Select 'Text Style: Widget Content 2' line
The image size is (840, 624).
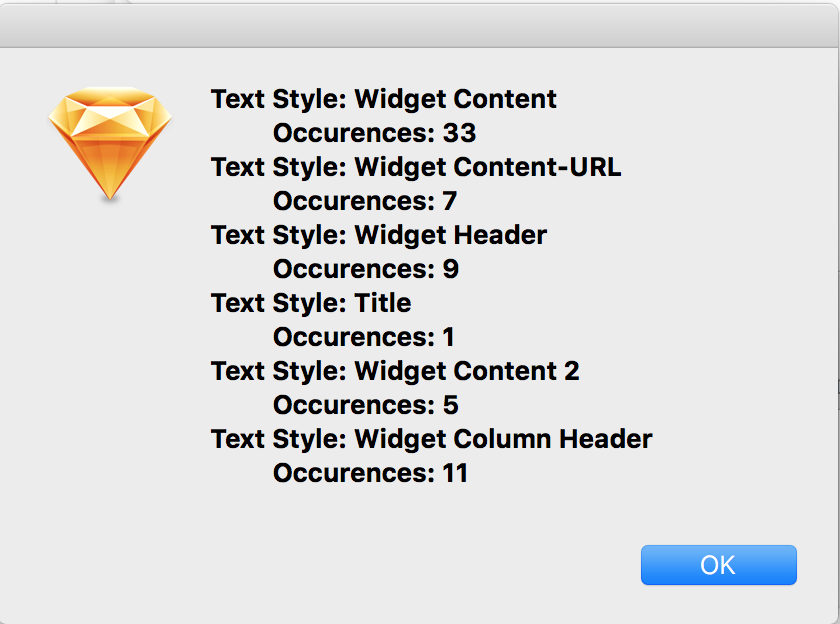tap(395, 371)
